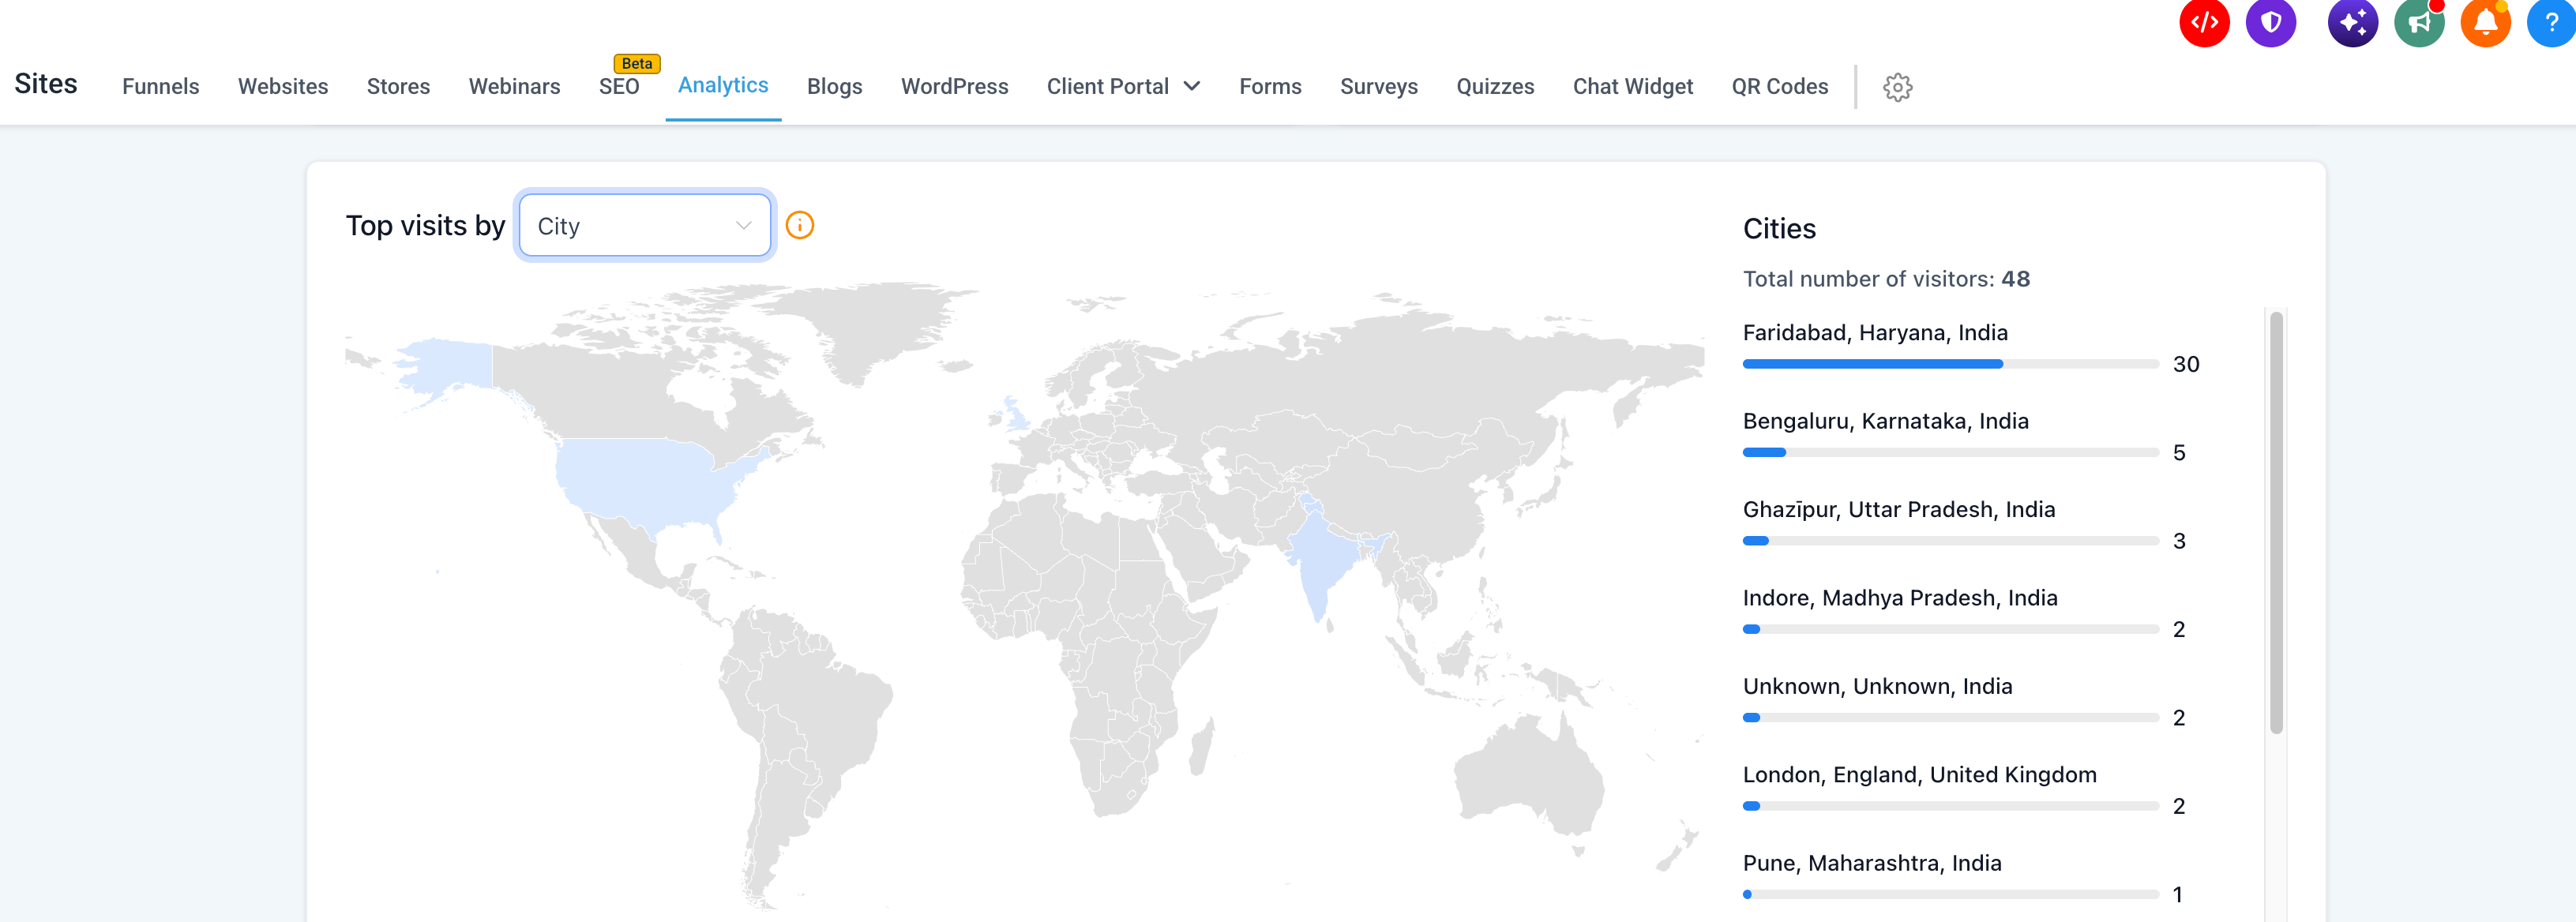The height and width of the screenshot is (922, 2576).
Task: Switch to the Funnels tab
Action: coord(160,87)
